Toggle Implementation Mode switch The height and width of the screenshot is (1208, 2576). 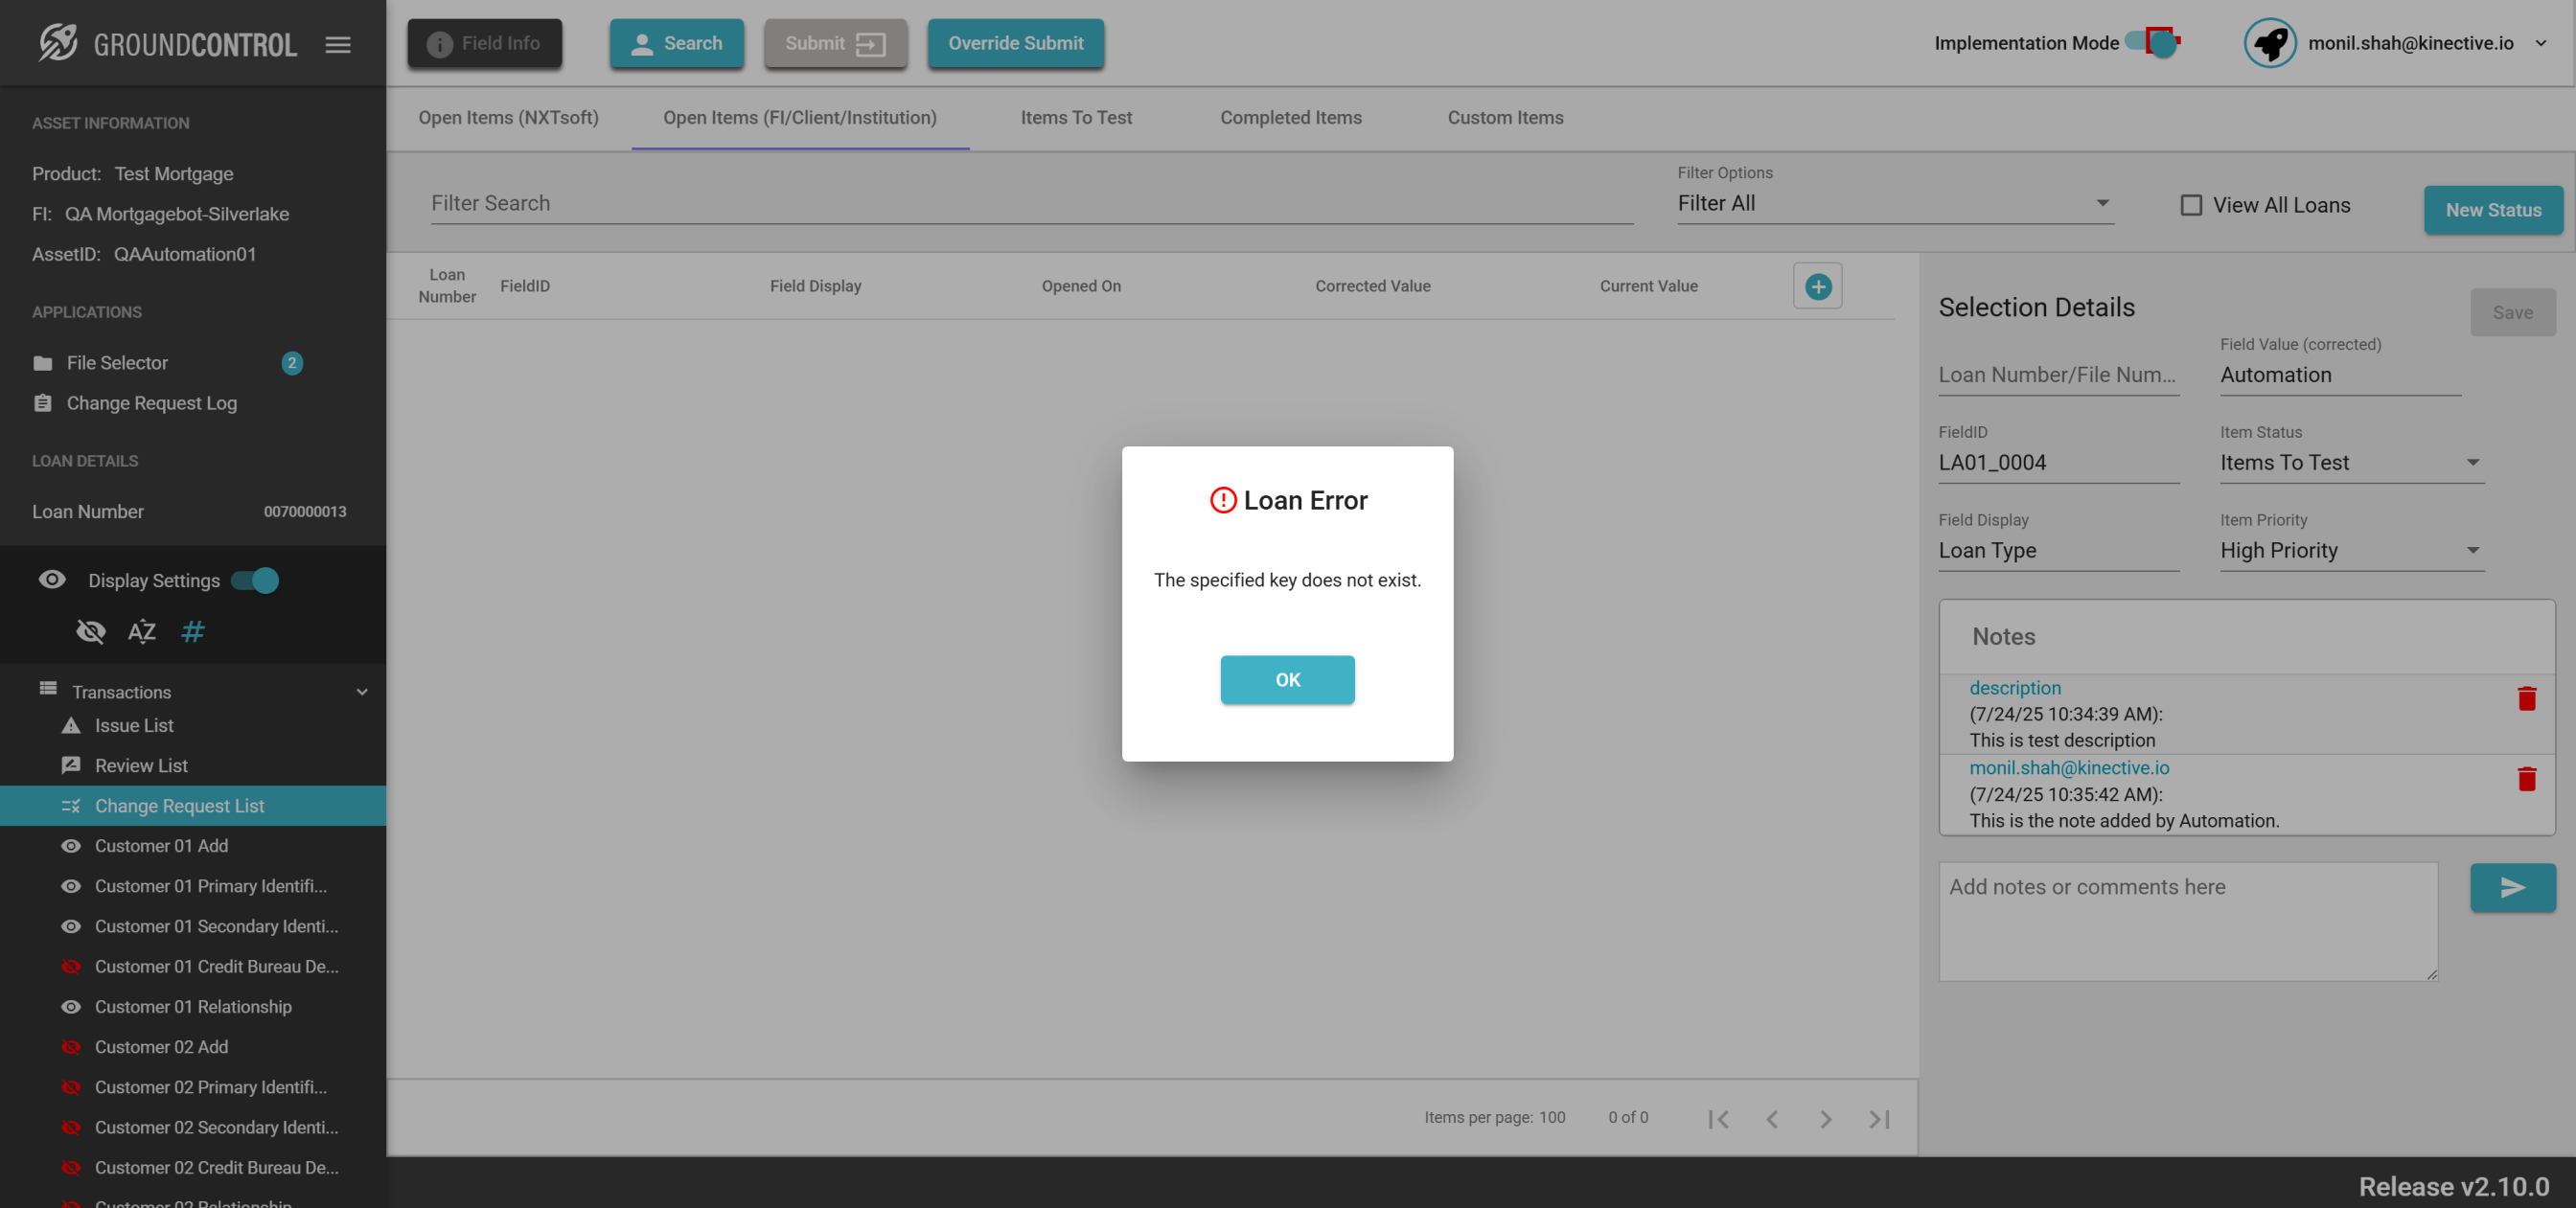2154,43
